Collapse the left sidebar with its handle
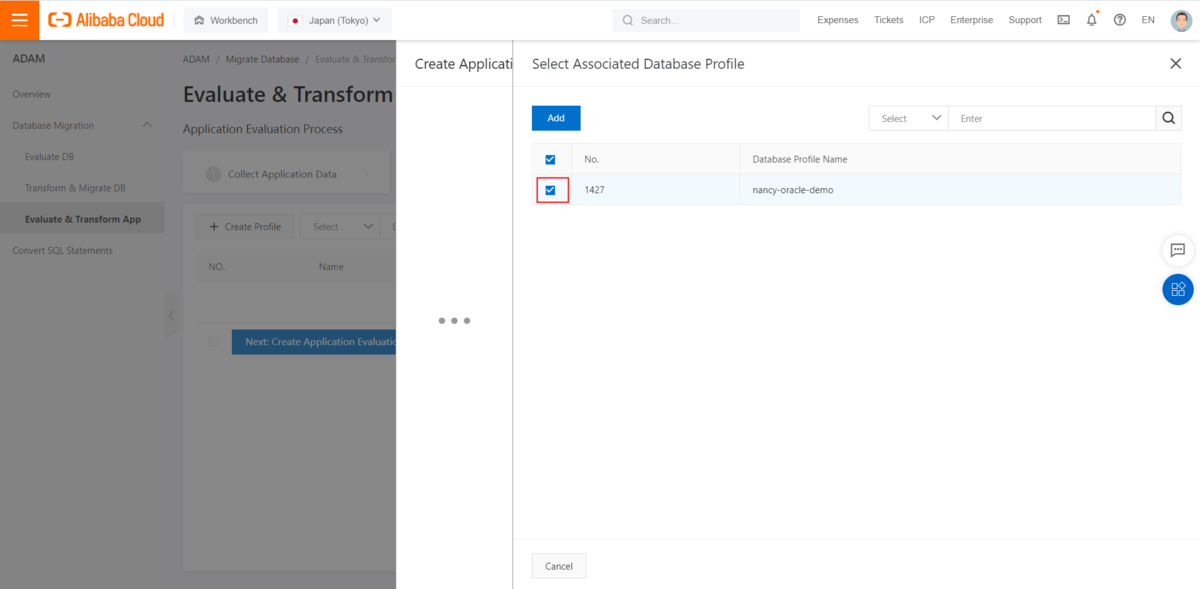Screen dimensions: 1200x589 pos(170,315)
